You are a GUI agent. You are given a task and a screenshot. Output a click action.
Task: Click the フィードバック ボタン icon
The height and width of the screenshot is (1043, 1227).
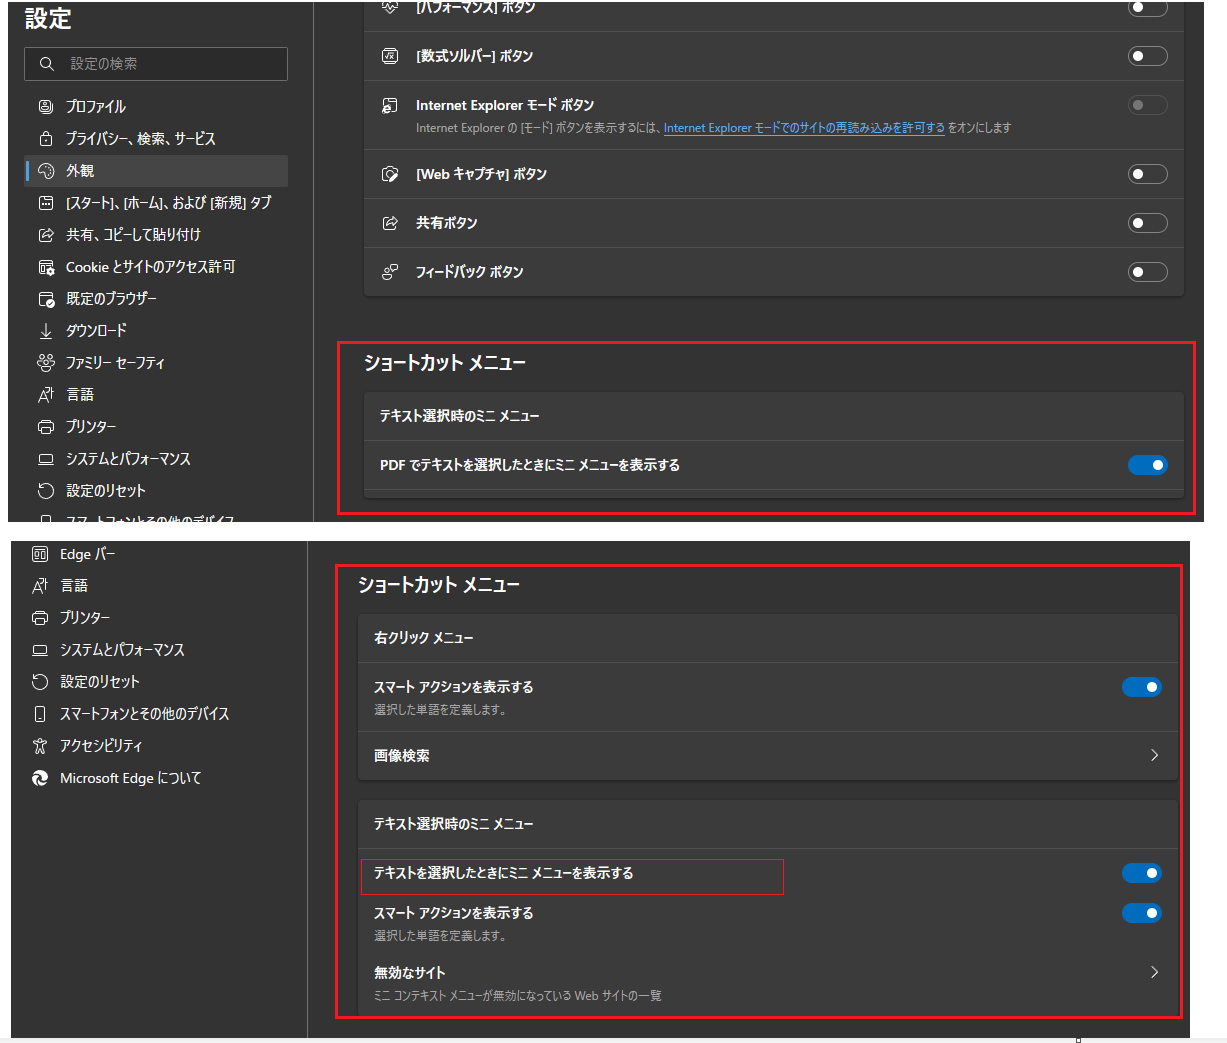(x=390, y=272)
